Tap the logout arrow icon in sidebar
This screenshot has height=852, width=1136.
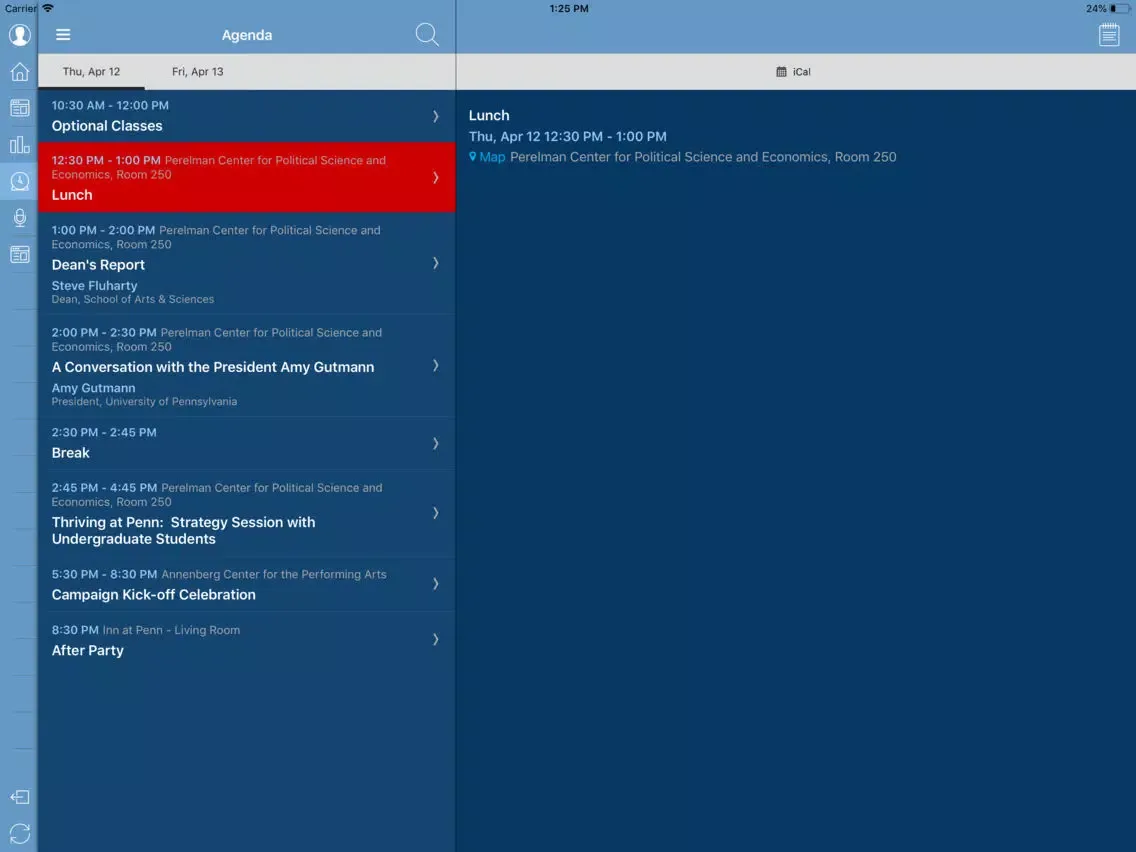20,797
